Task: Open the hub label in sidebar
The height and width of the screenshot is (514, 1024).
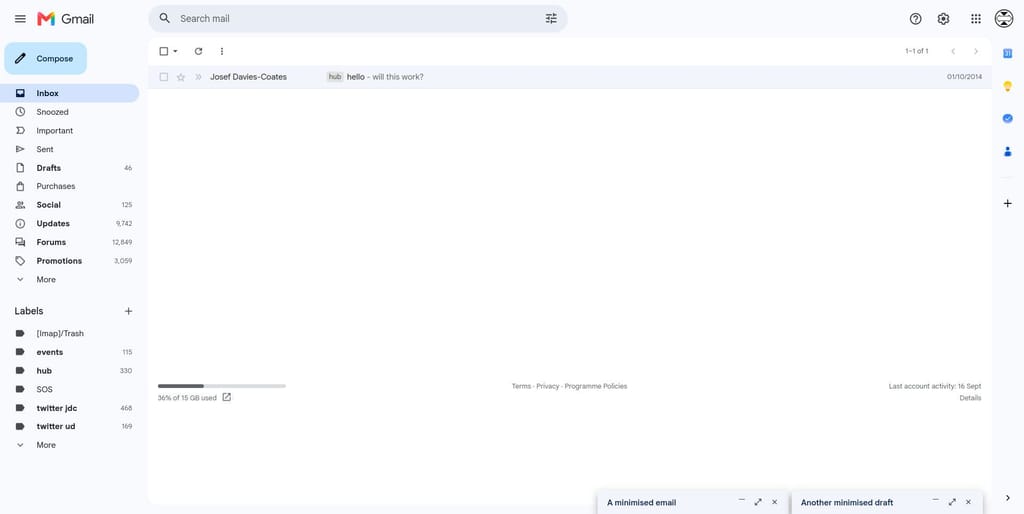Action: [70, 371]
